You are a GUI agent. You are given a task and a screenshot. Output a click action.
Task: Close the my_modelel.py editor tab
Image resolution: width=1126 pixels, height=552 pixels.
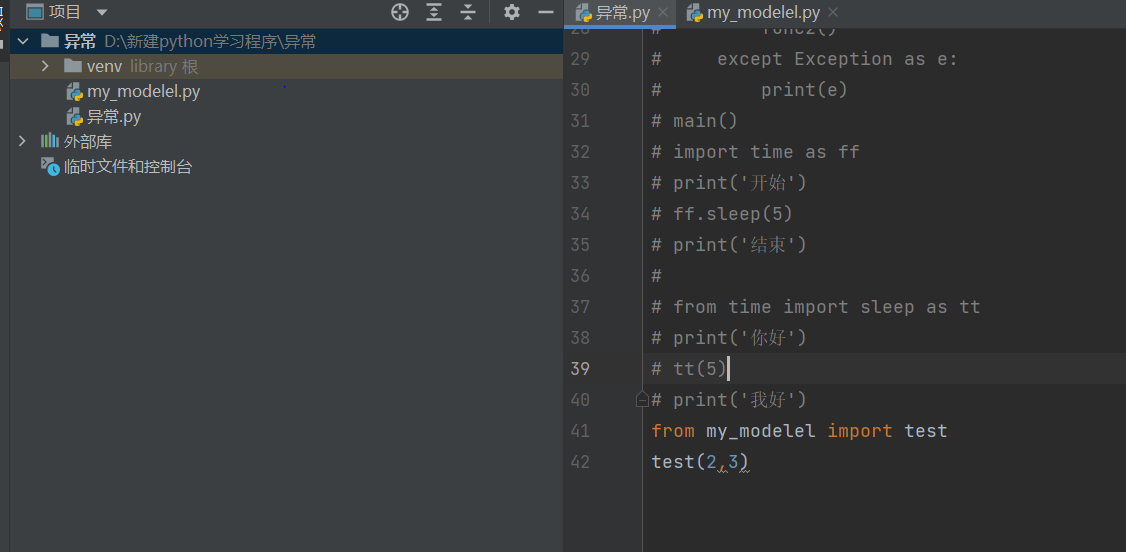[833, 13]
